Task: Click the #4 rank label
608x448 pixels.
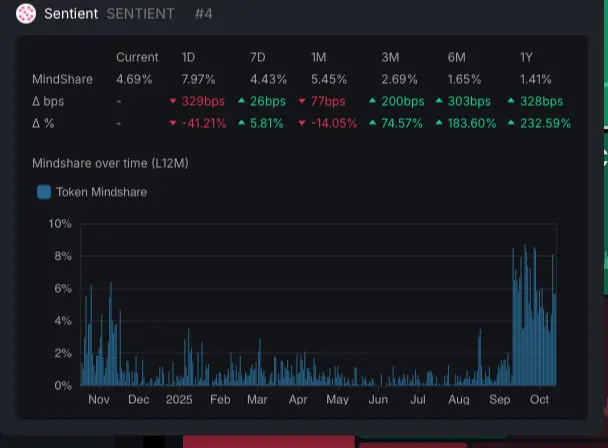Action: click(204, 14)
